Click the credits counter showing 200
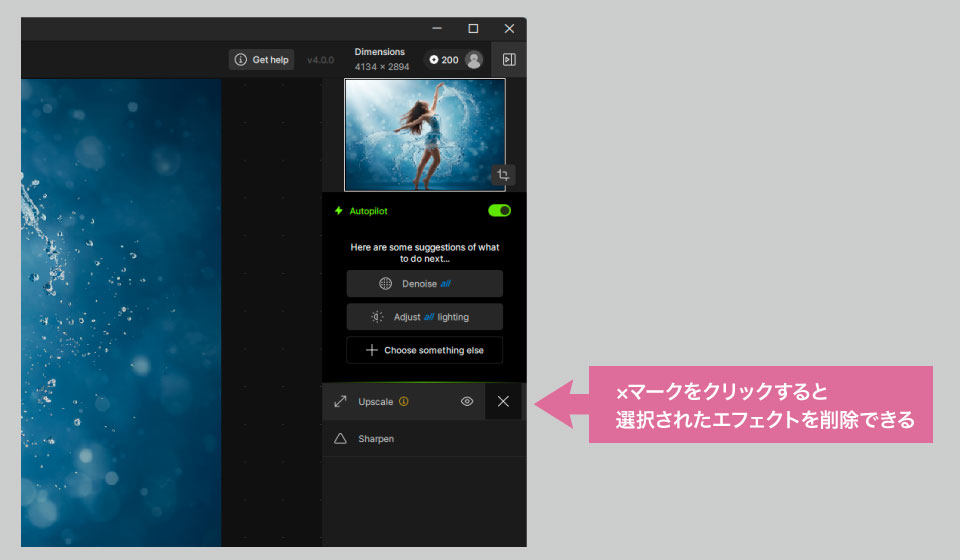This screenshot has width=960, height=560. coord(444,59)
